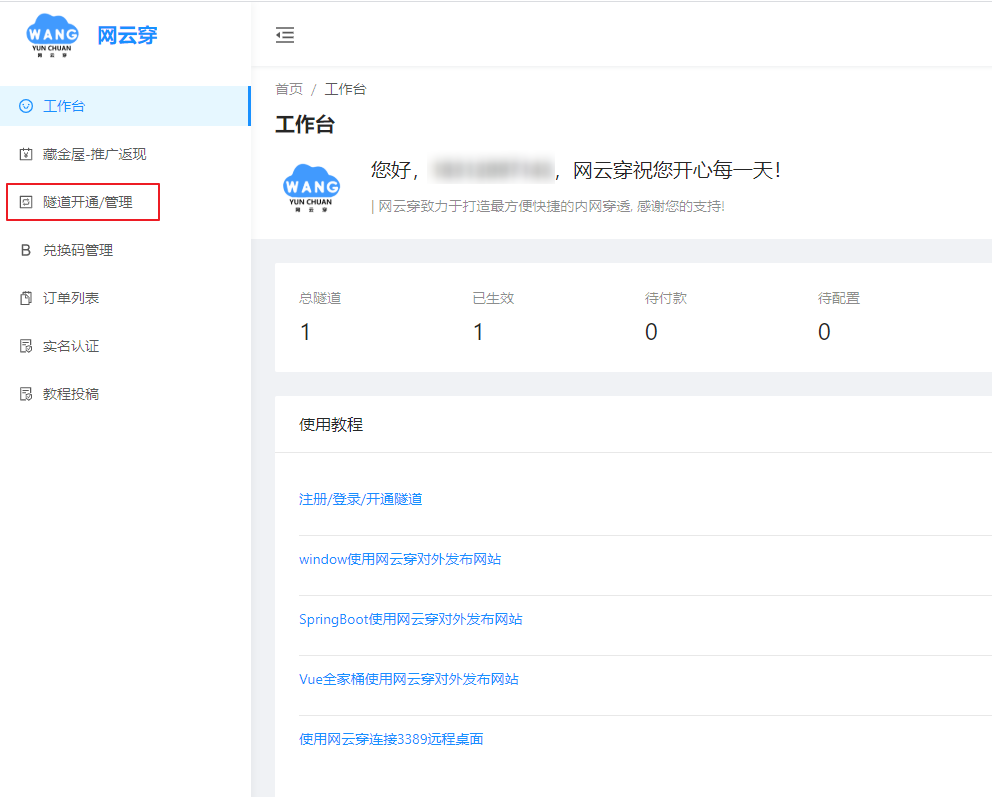The image size is (992, 797).
Task: Open tutorial 注册/登录/开通隧道
Action: tap(361, 499)
